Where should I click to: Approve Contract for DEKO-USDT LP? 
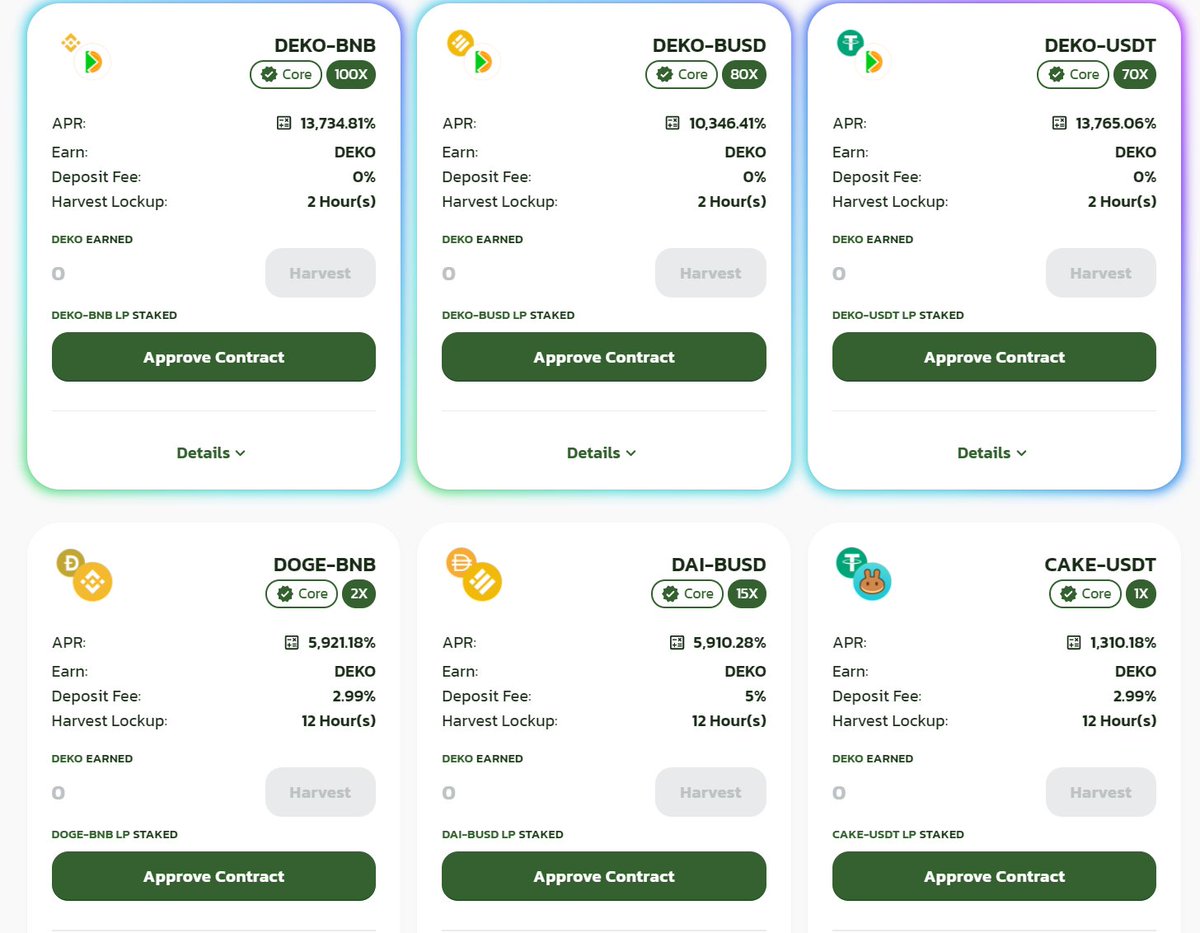[994, 357]
